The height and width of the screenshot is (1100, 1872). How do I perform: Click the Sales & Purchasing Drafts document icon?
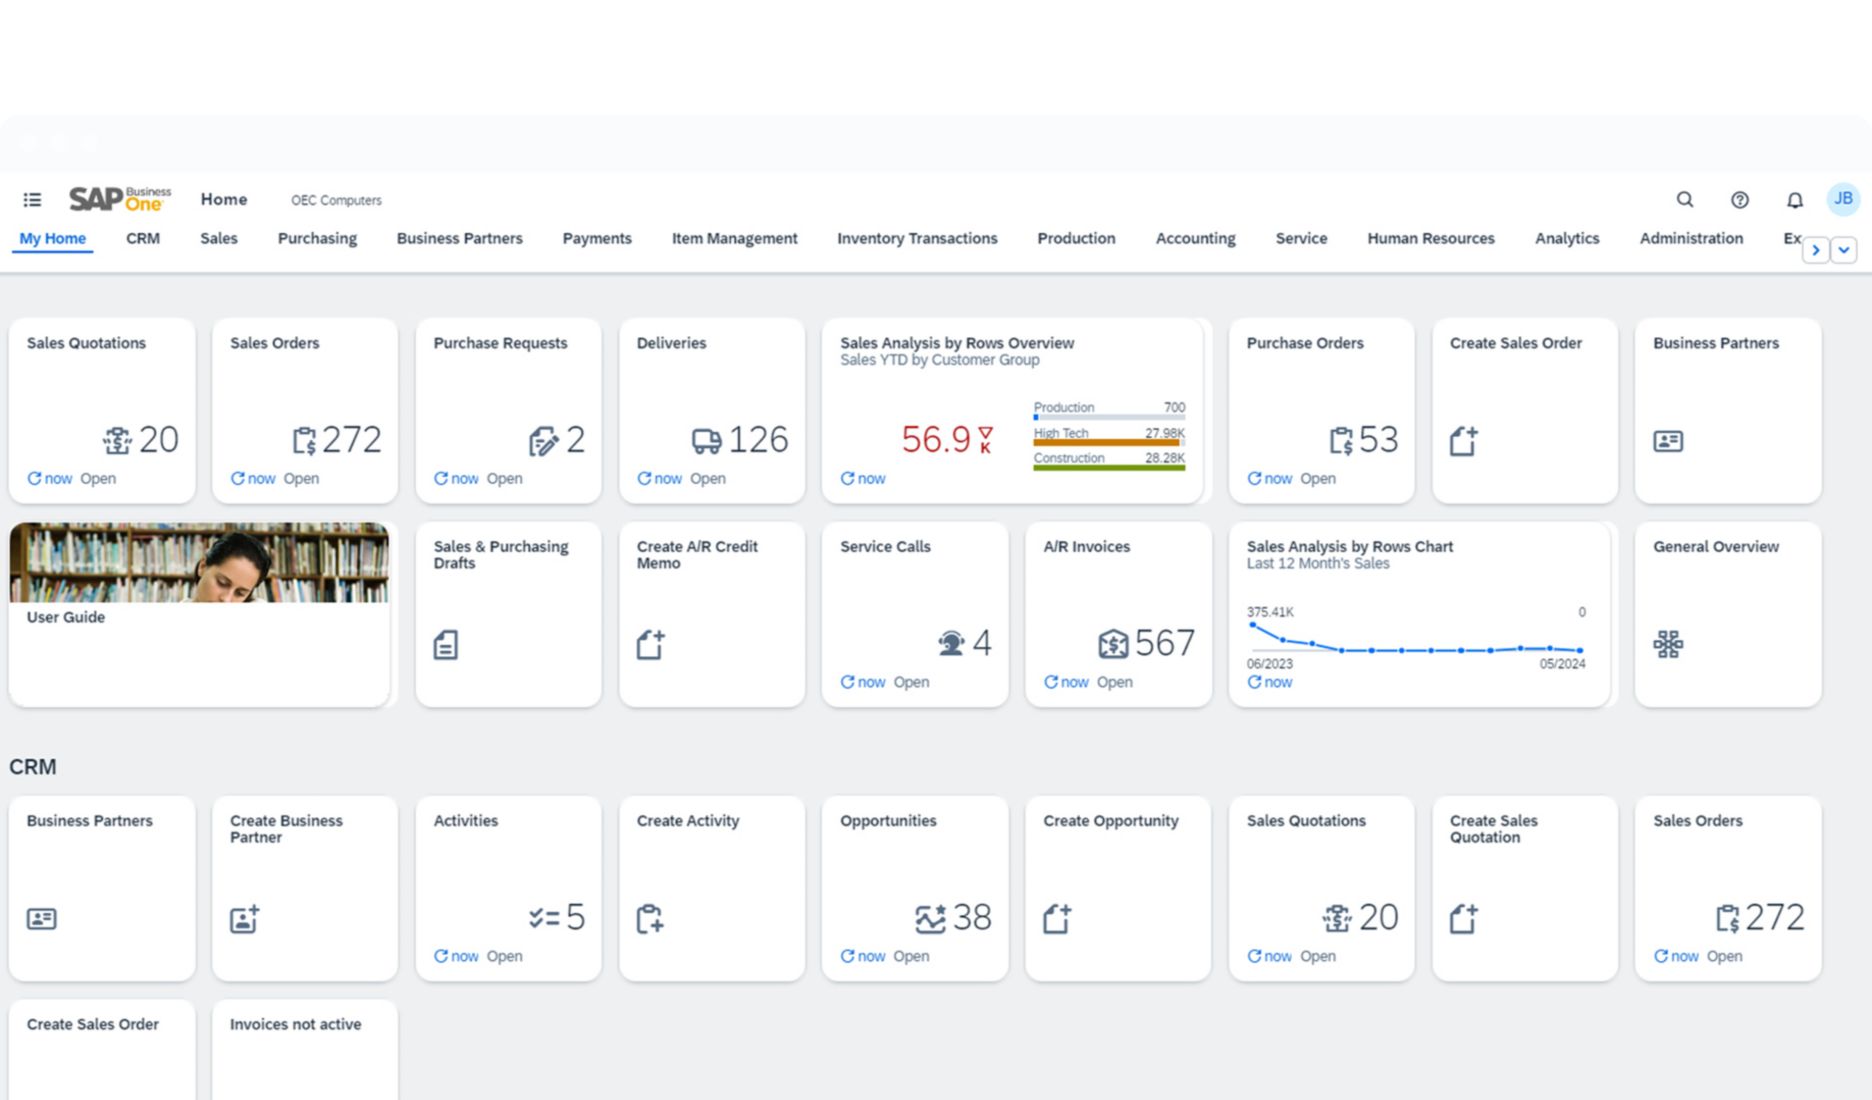tap(446, 644)
